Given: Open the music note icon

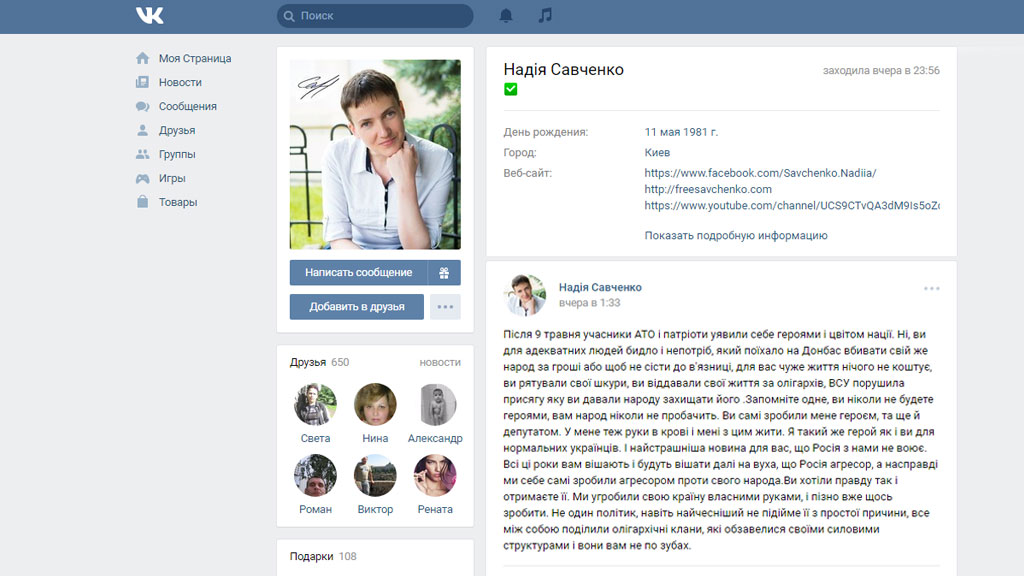Looking at the screenshot, I should point(545,16).
